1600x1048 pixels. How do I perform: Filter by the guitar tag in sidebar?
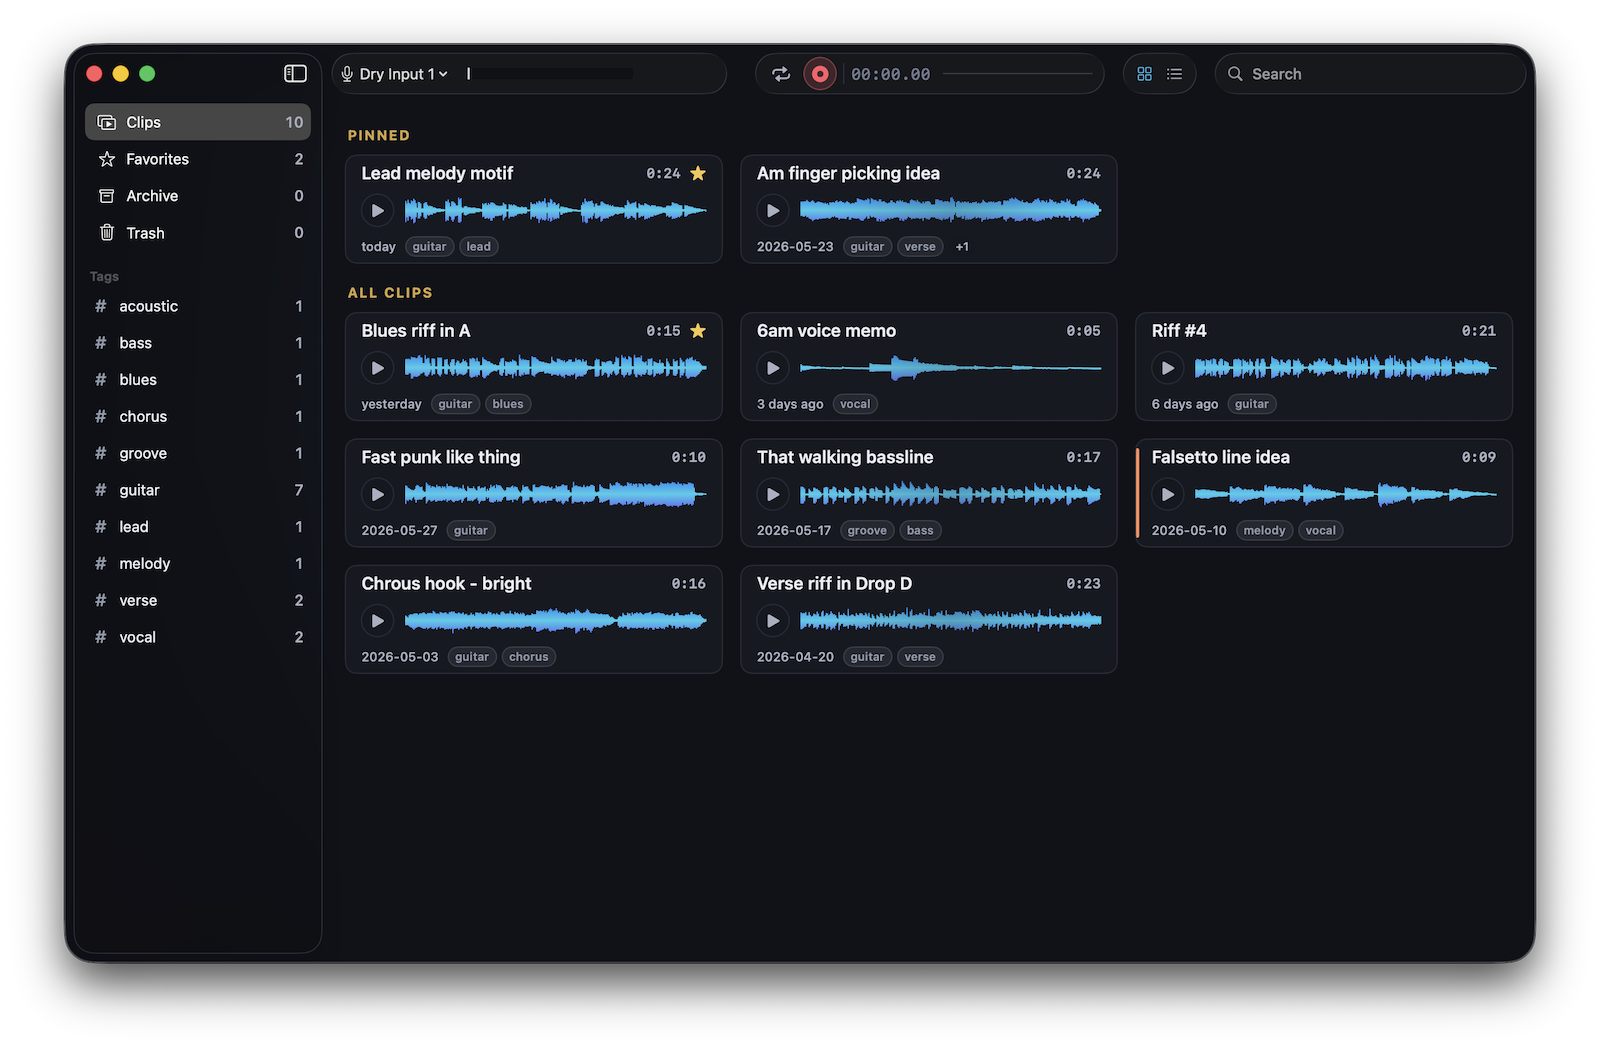tap(198, 490)
